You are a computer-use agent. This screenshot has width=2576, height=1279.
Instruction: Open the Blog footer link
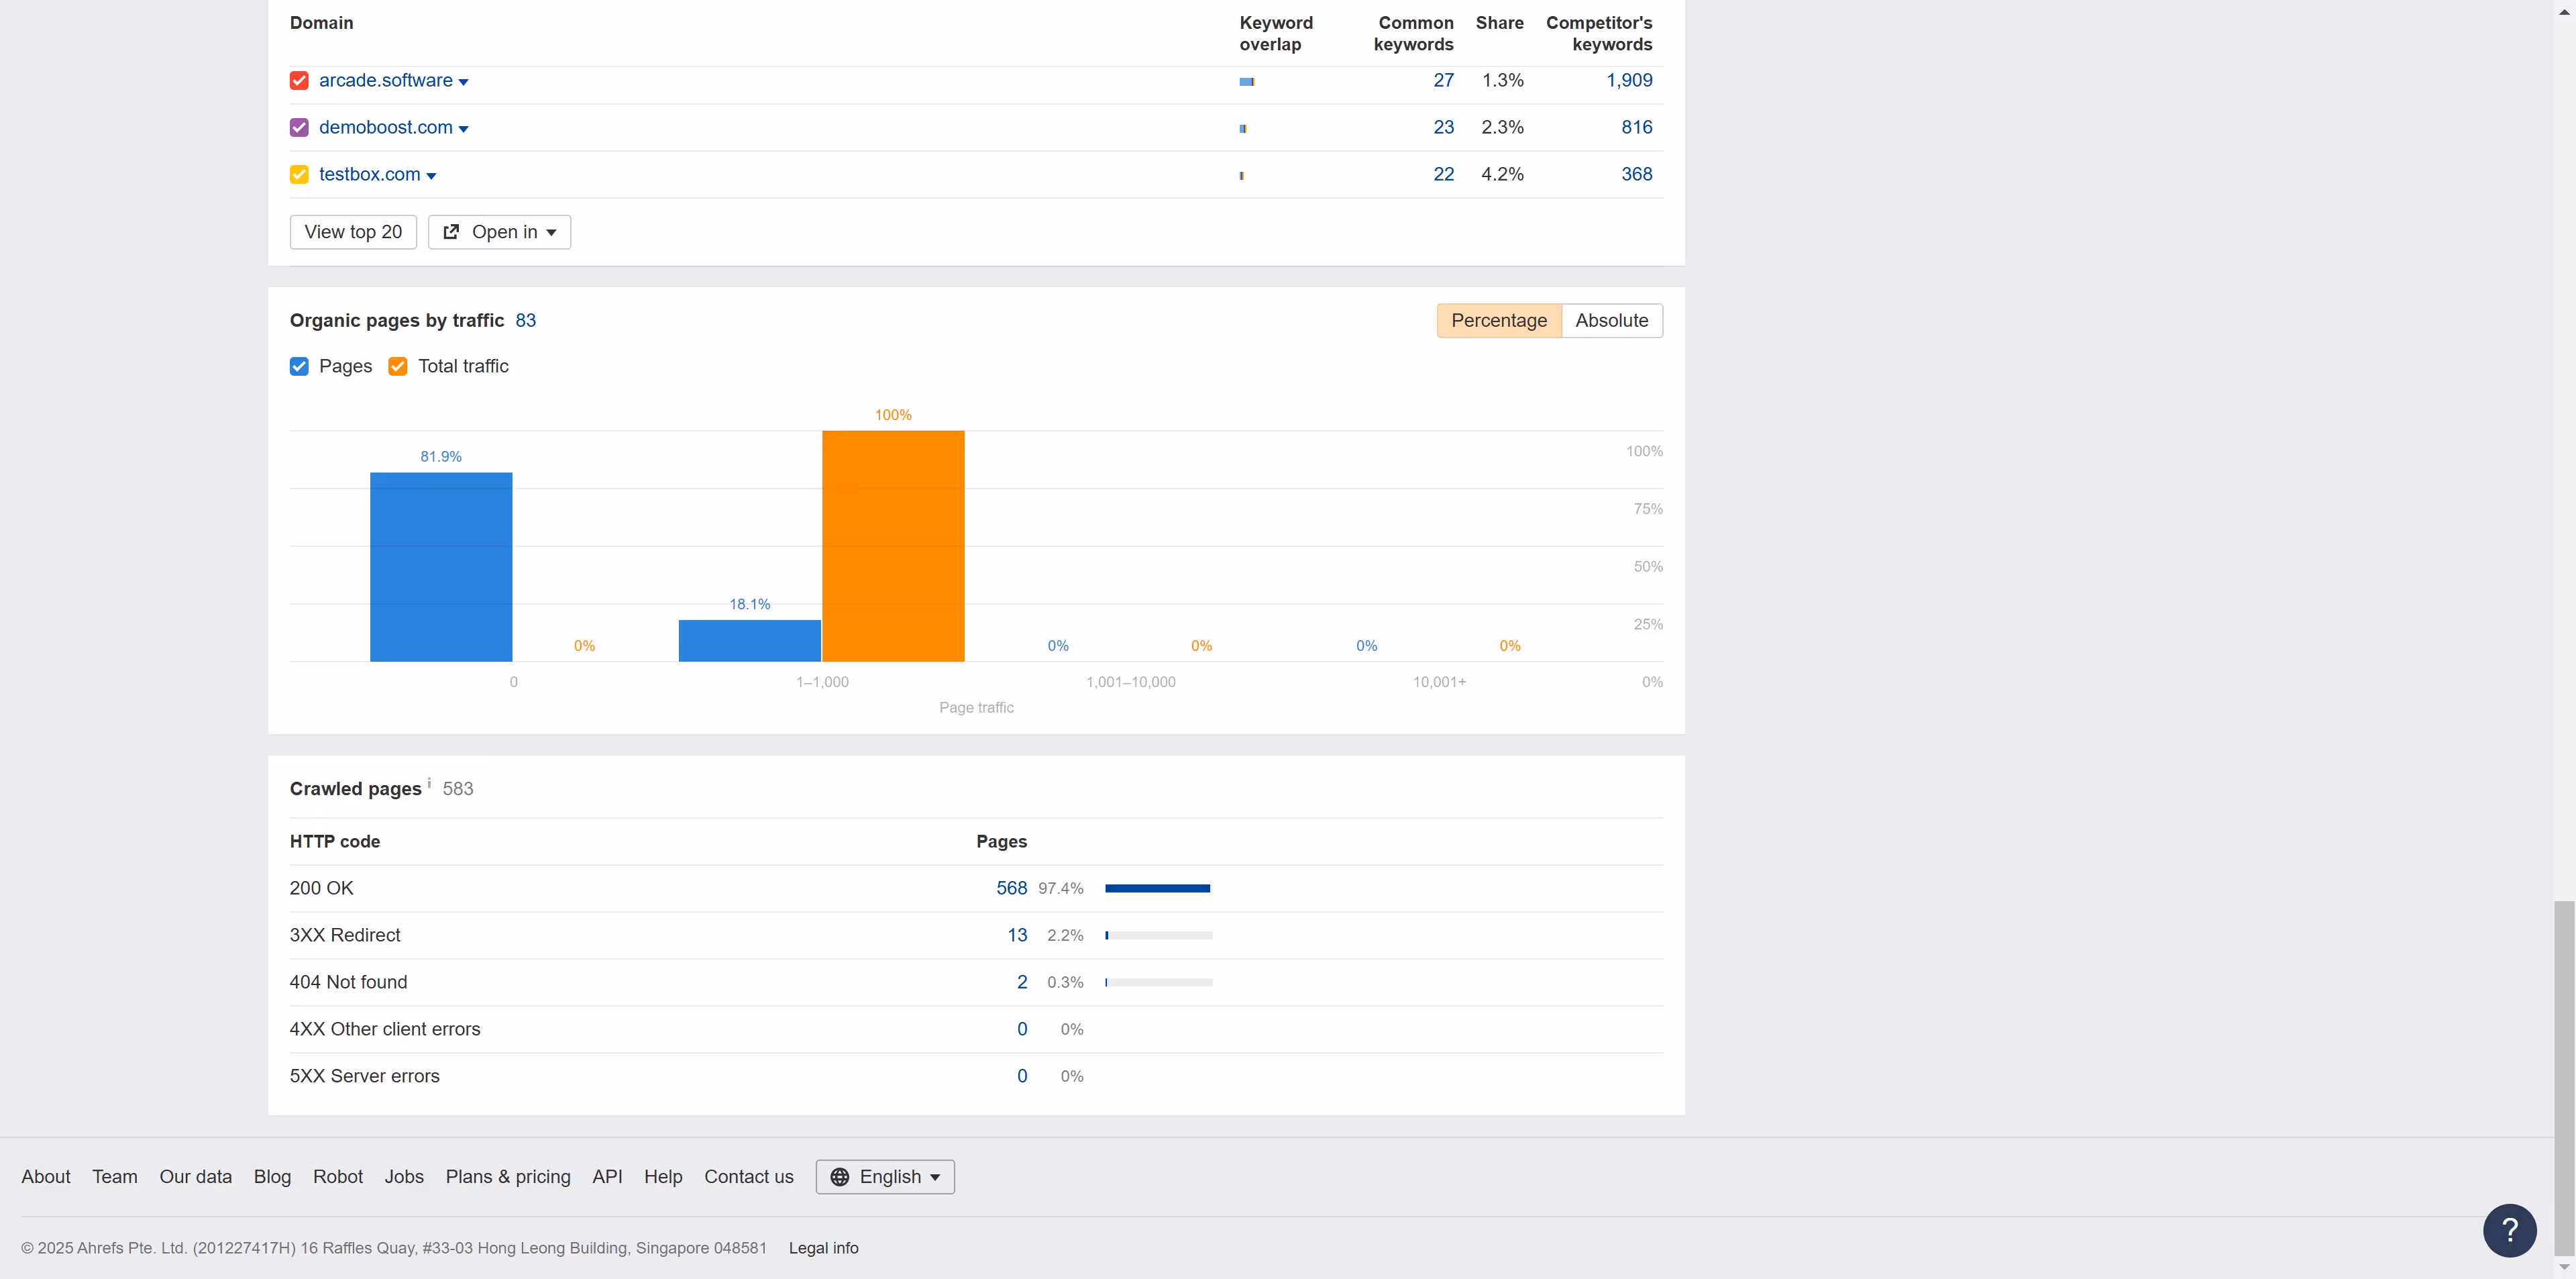pyautogui.click(x=271, y=1177)
